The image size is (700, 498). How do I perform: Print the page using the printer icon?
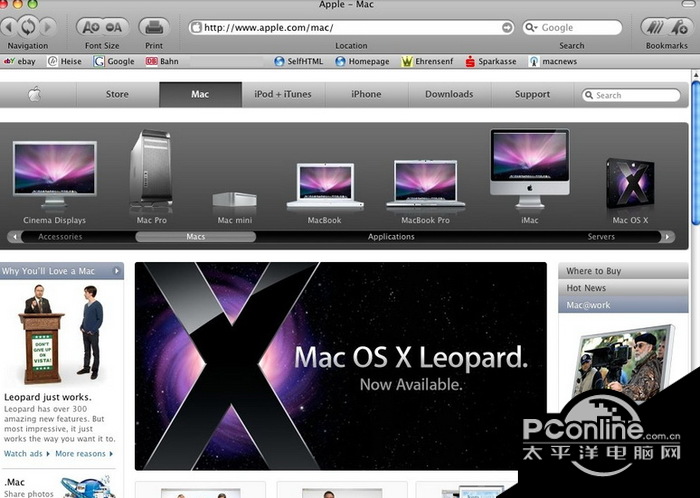(154, 27)
